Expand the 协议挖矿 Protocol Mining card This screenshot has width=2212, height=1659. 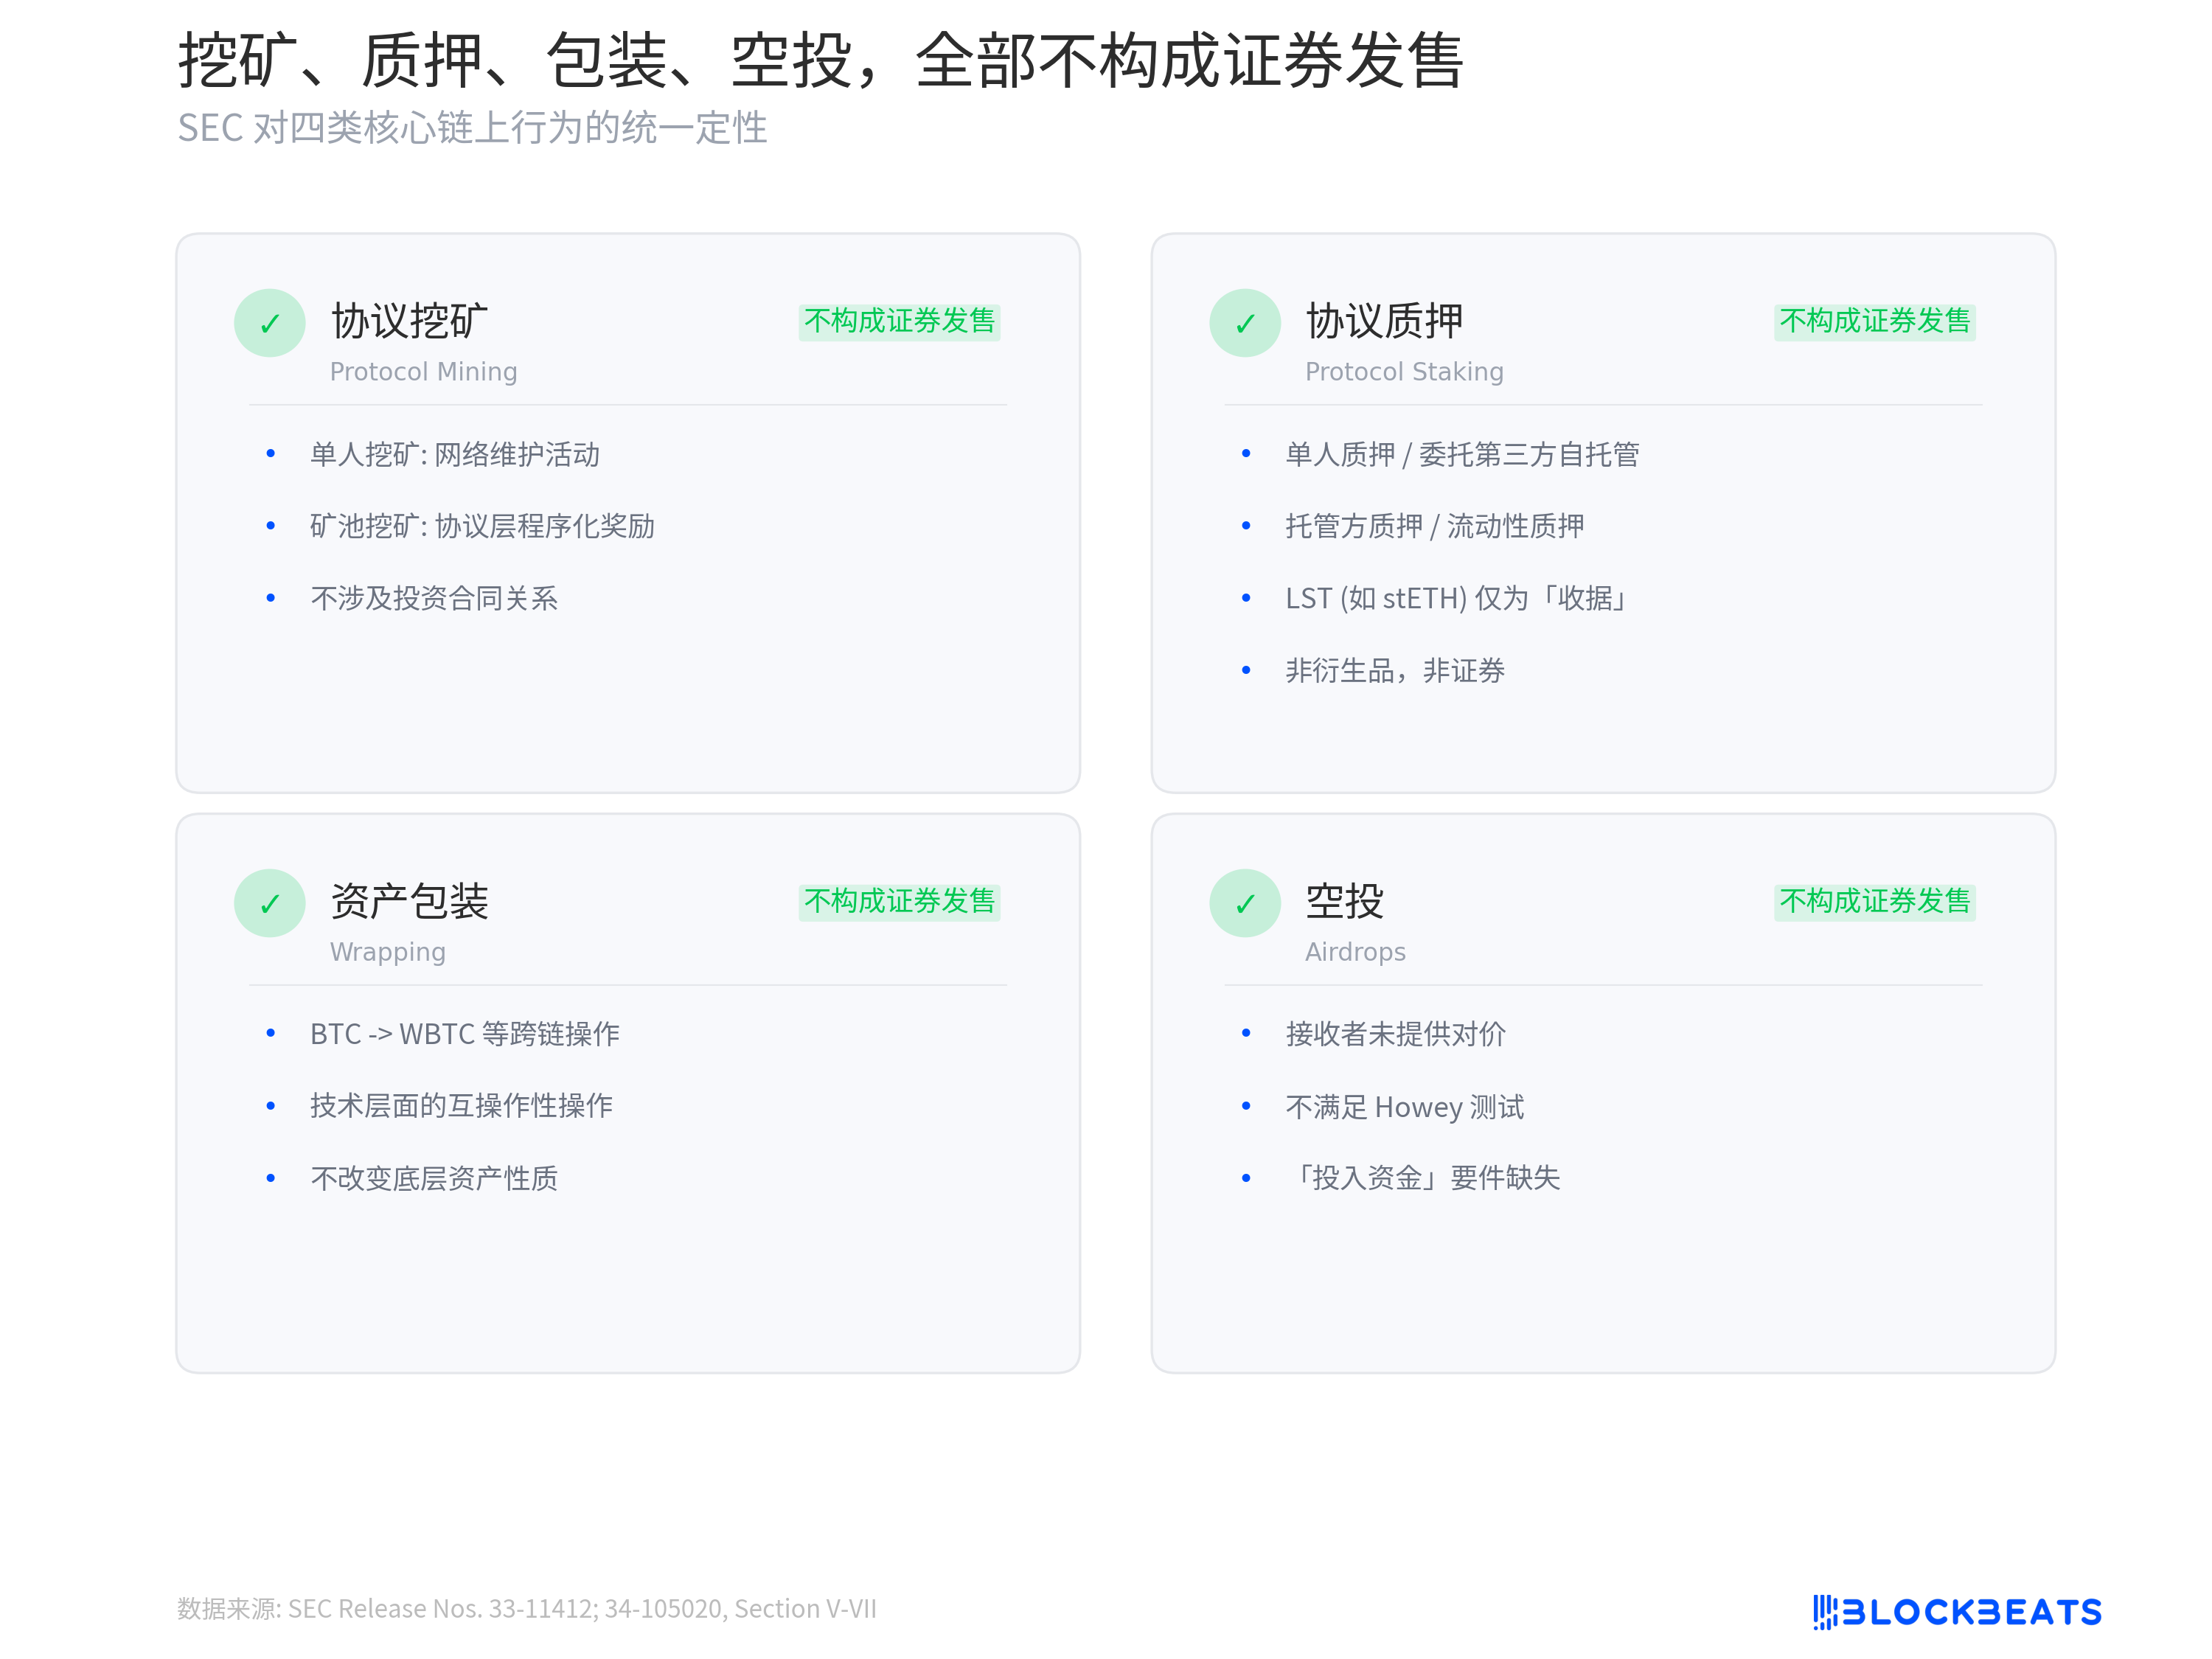(x=627, y=510)
